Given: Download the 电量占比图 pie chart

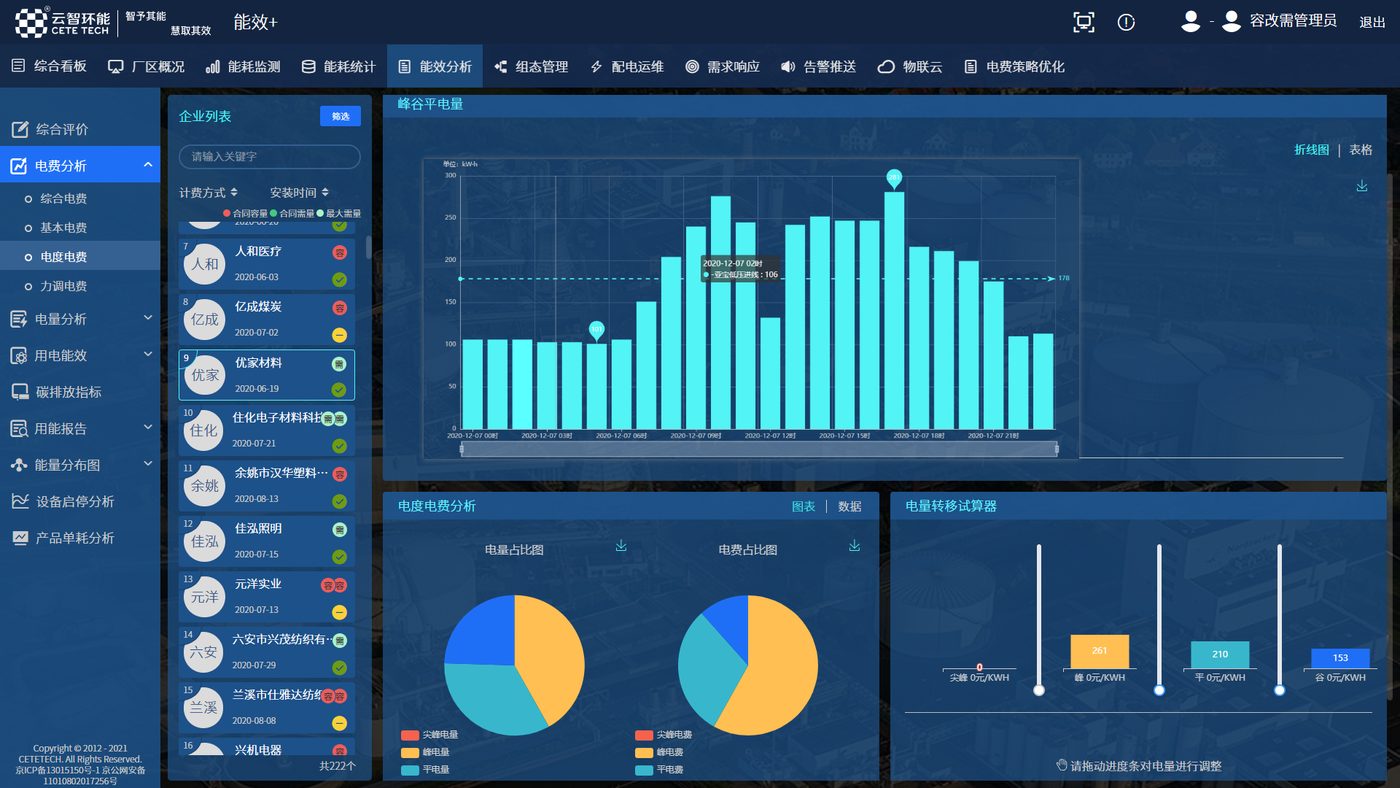Looking at the screenshot, I should [x=621, y=546].
